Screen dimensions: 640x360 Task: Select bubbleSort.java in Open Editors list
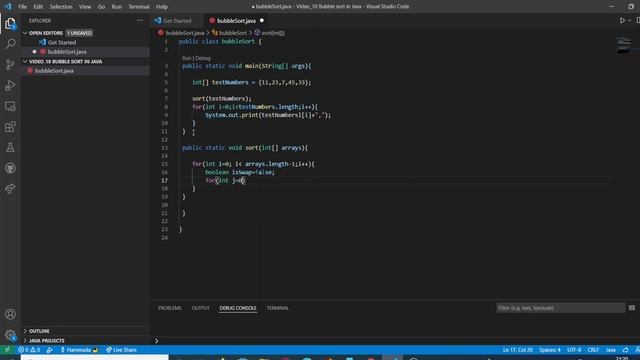click(x=67, y=52)
